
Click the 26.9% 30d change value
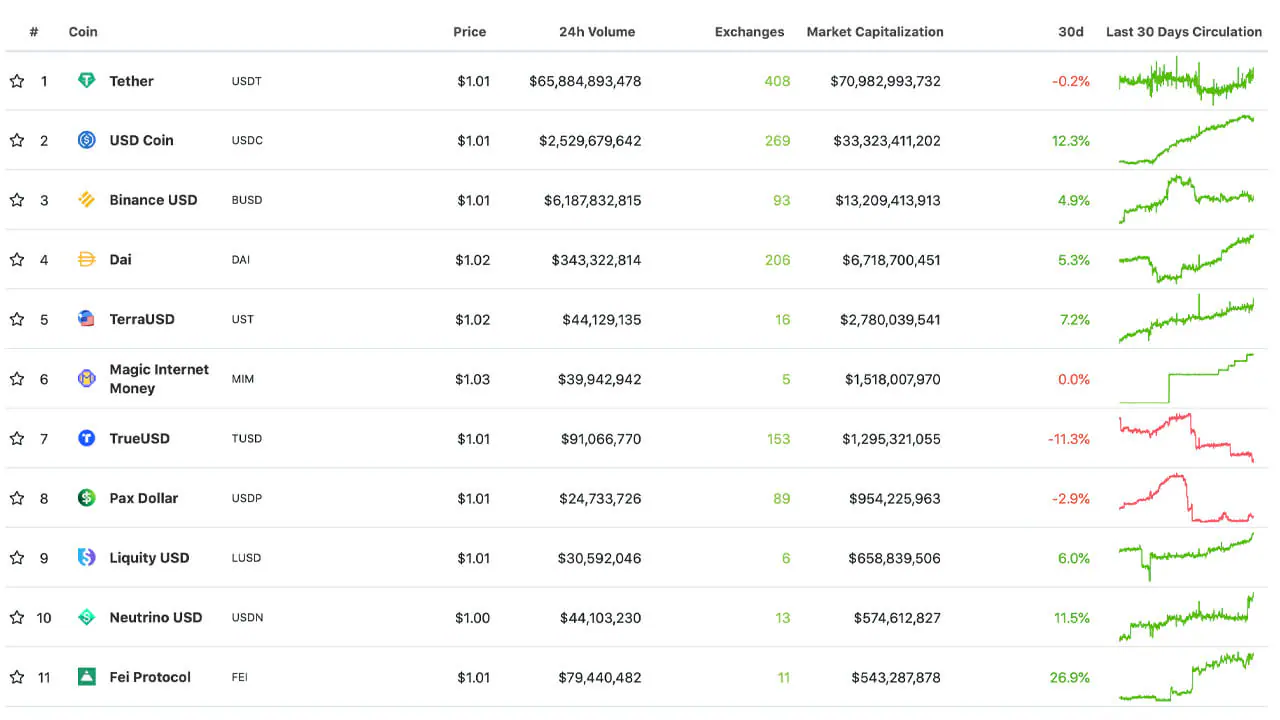click(x=1070, y=677)
